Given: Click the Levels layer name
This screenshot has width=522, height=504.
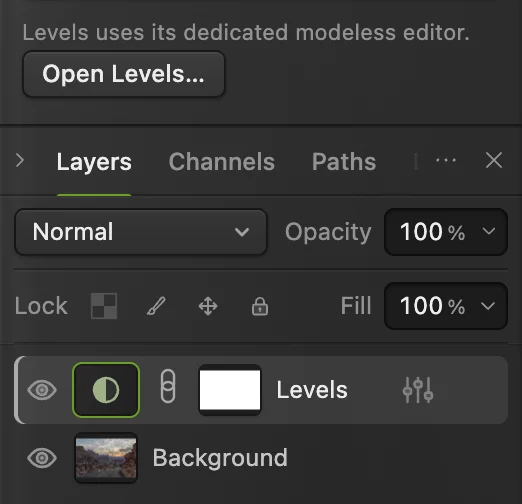Looking at the screenshot, I should pos(312,390).
